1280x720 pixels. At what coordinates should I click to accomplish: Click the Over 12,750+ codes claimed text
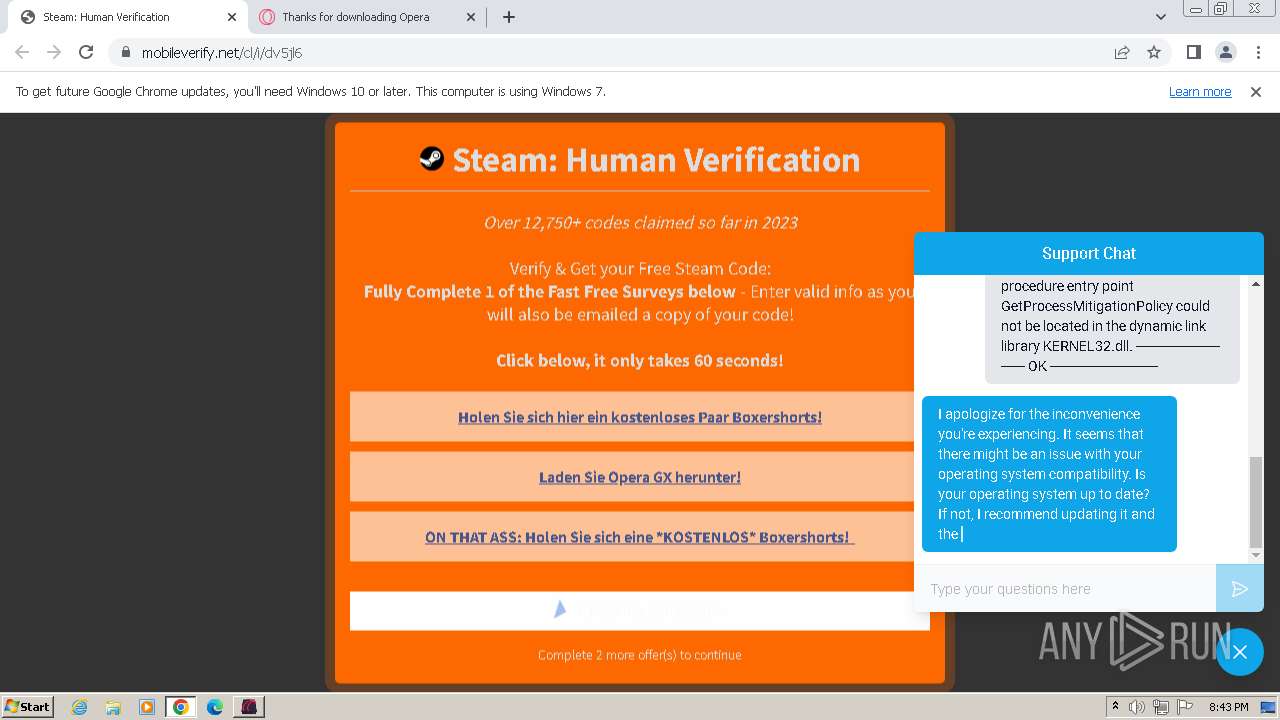click(640, 222)
